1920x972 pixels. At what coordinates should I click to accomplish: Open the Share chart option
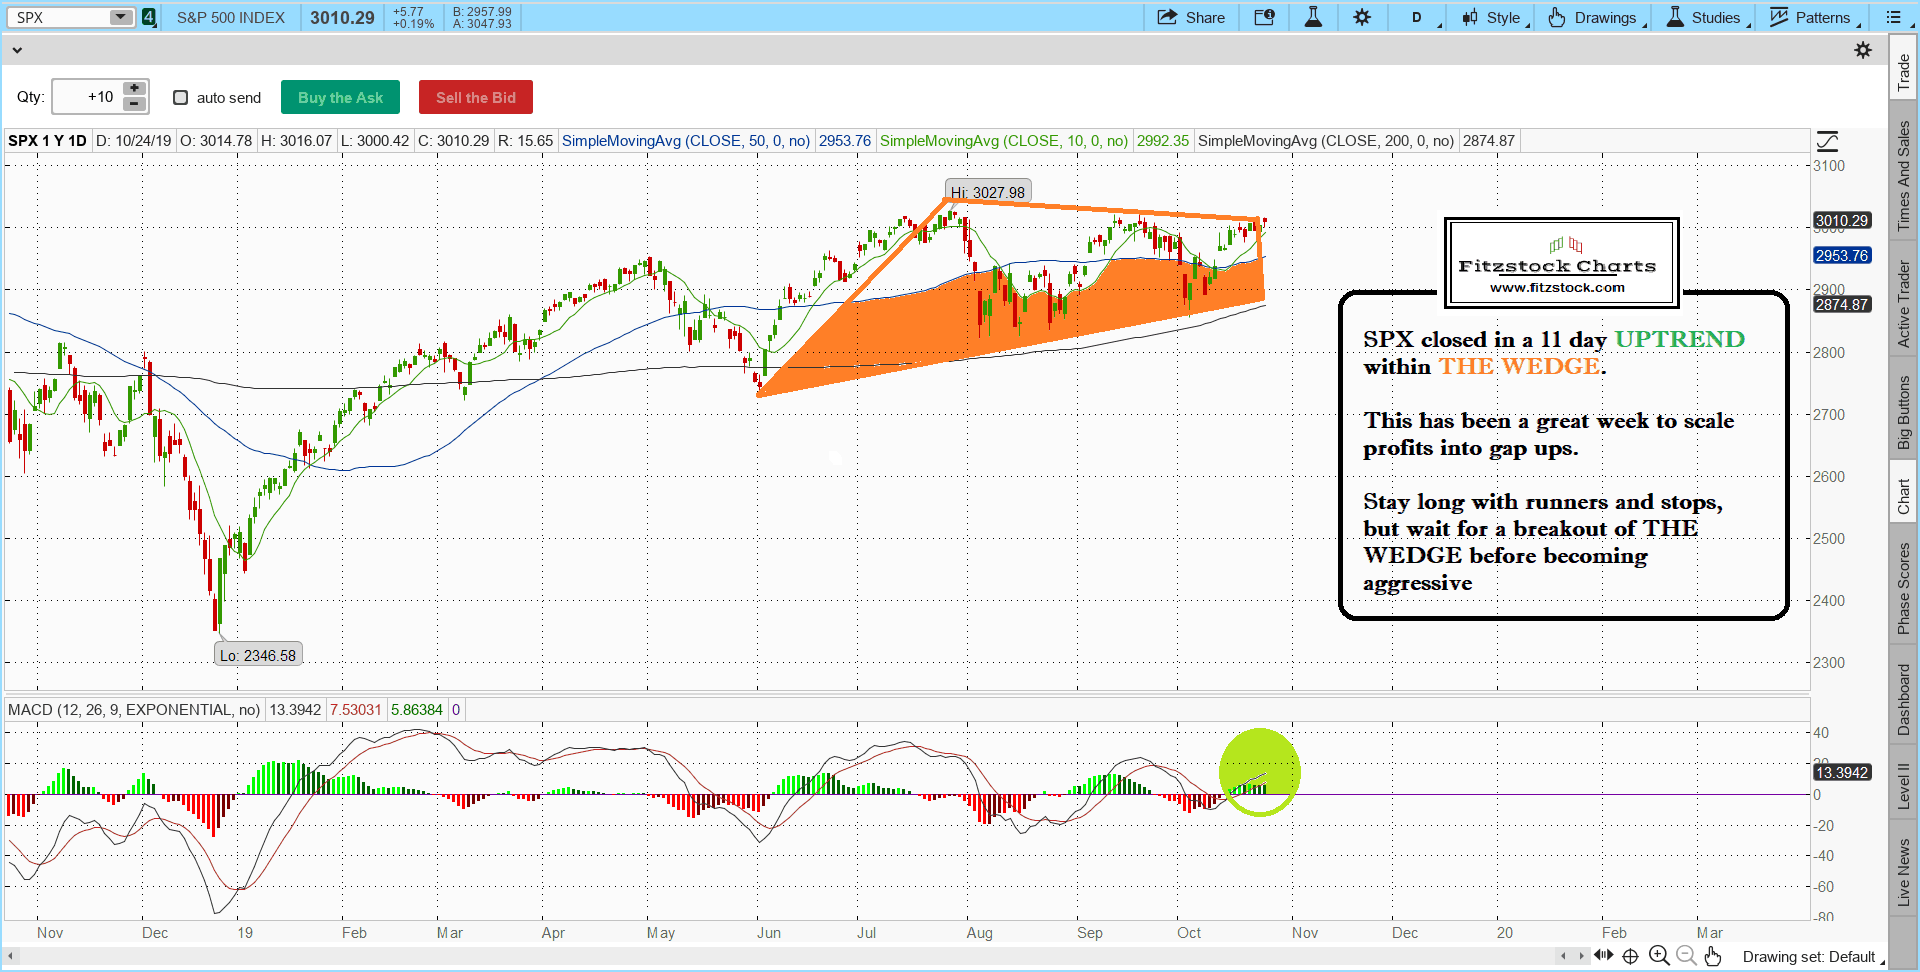pos(1191,17)
